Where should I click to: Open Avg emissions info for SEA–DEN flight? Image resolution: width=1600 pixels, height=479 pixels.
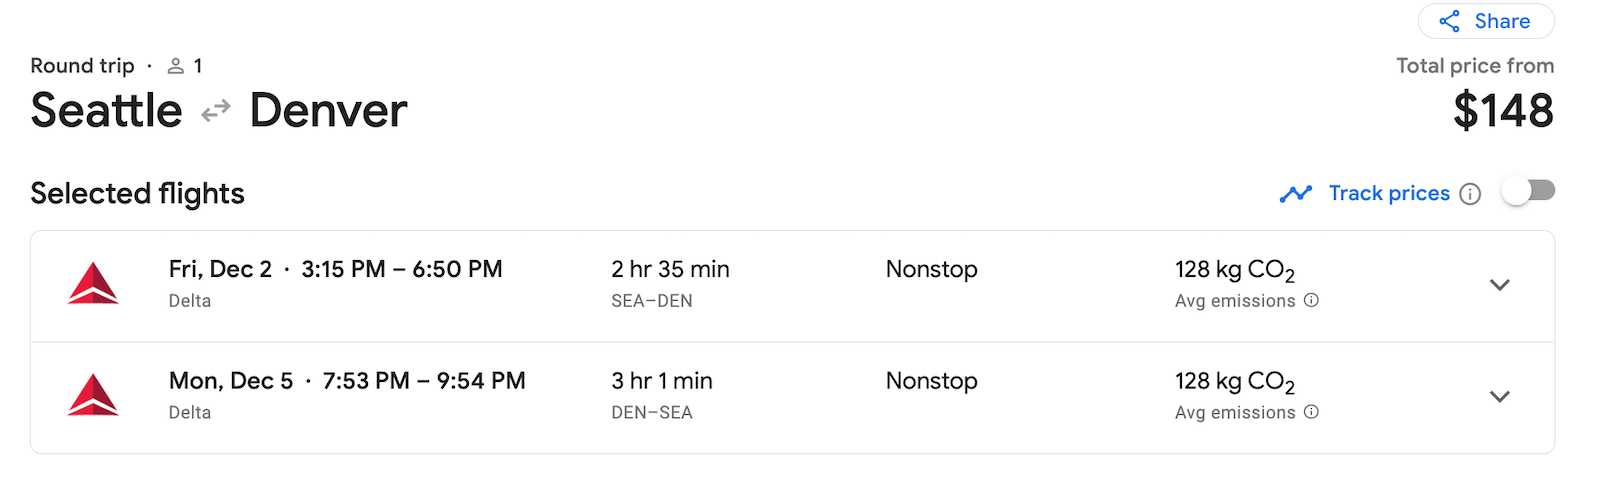coord(1312,300)
